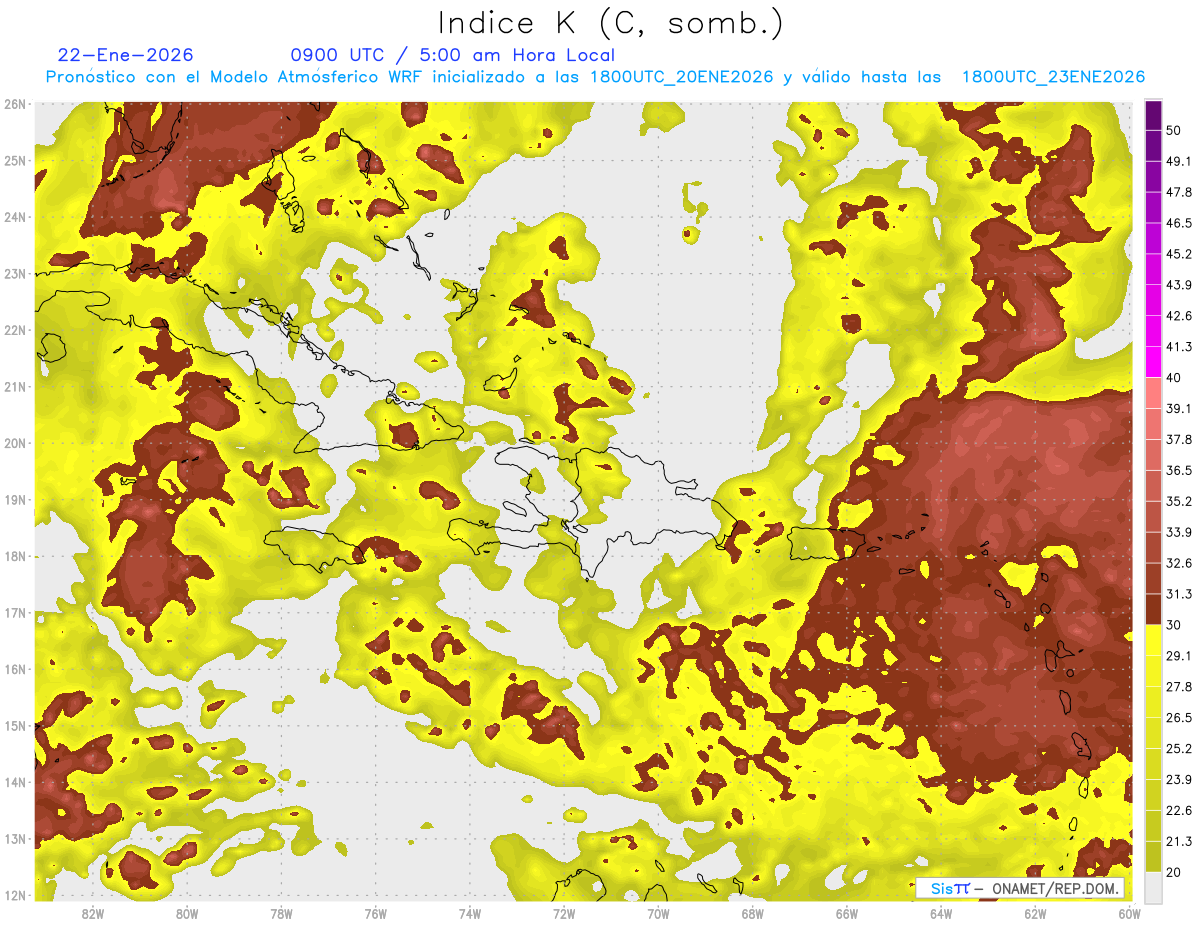This screenshot has height=927, width=1200.
Task: Click the legend value 42.6
Action: (x=1179, y=316)
